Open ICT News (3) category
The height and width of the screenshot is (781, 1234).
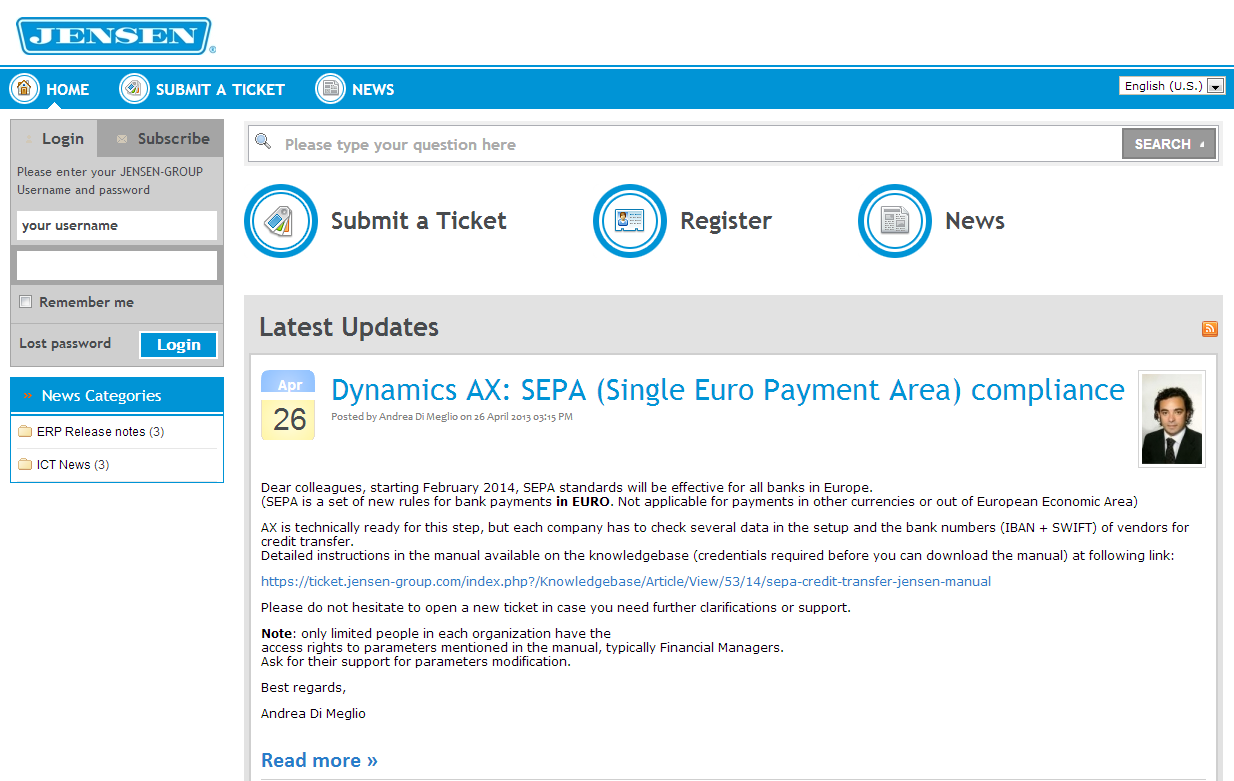(73, 465)
